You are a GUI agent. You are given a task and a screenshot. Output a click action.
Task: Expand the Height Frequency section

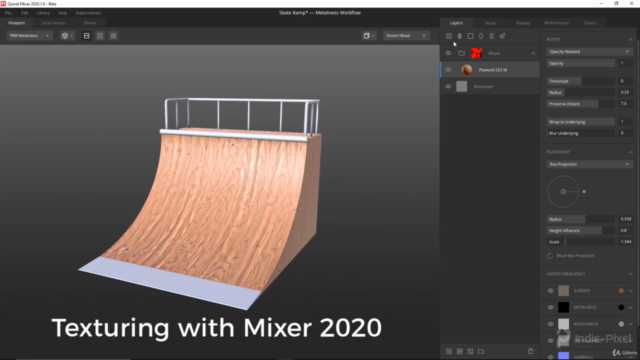(x=631, y=274)
